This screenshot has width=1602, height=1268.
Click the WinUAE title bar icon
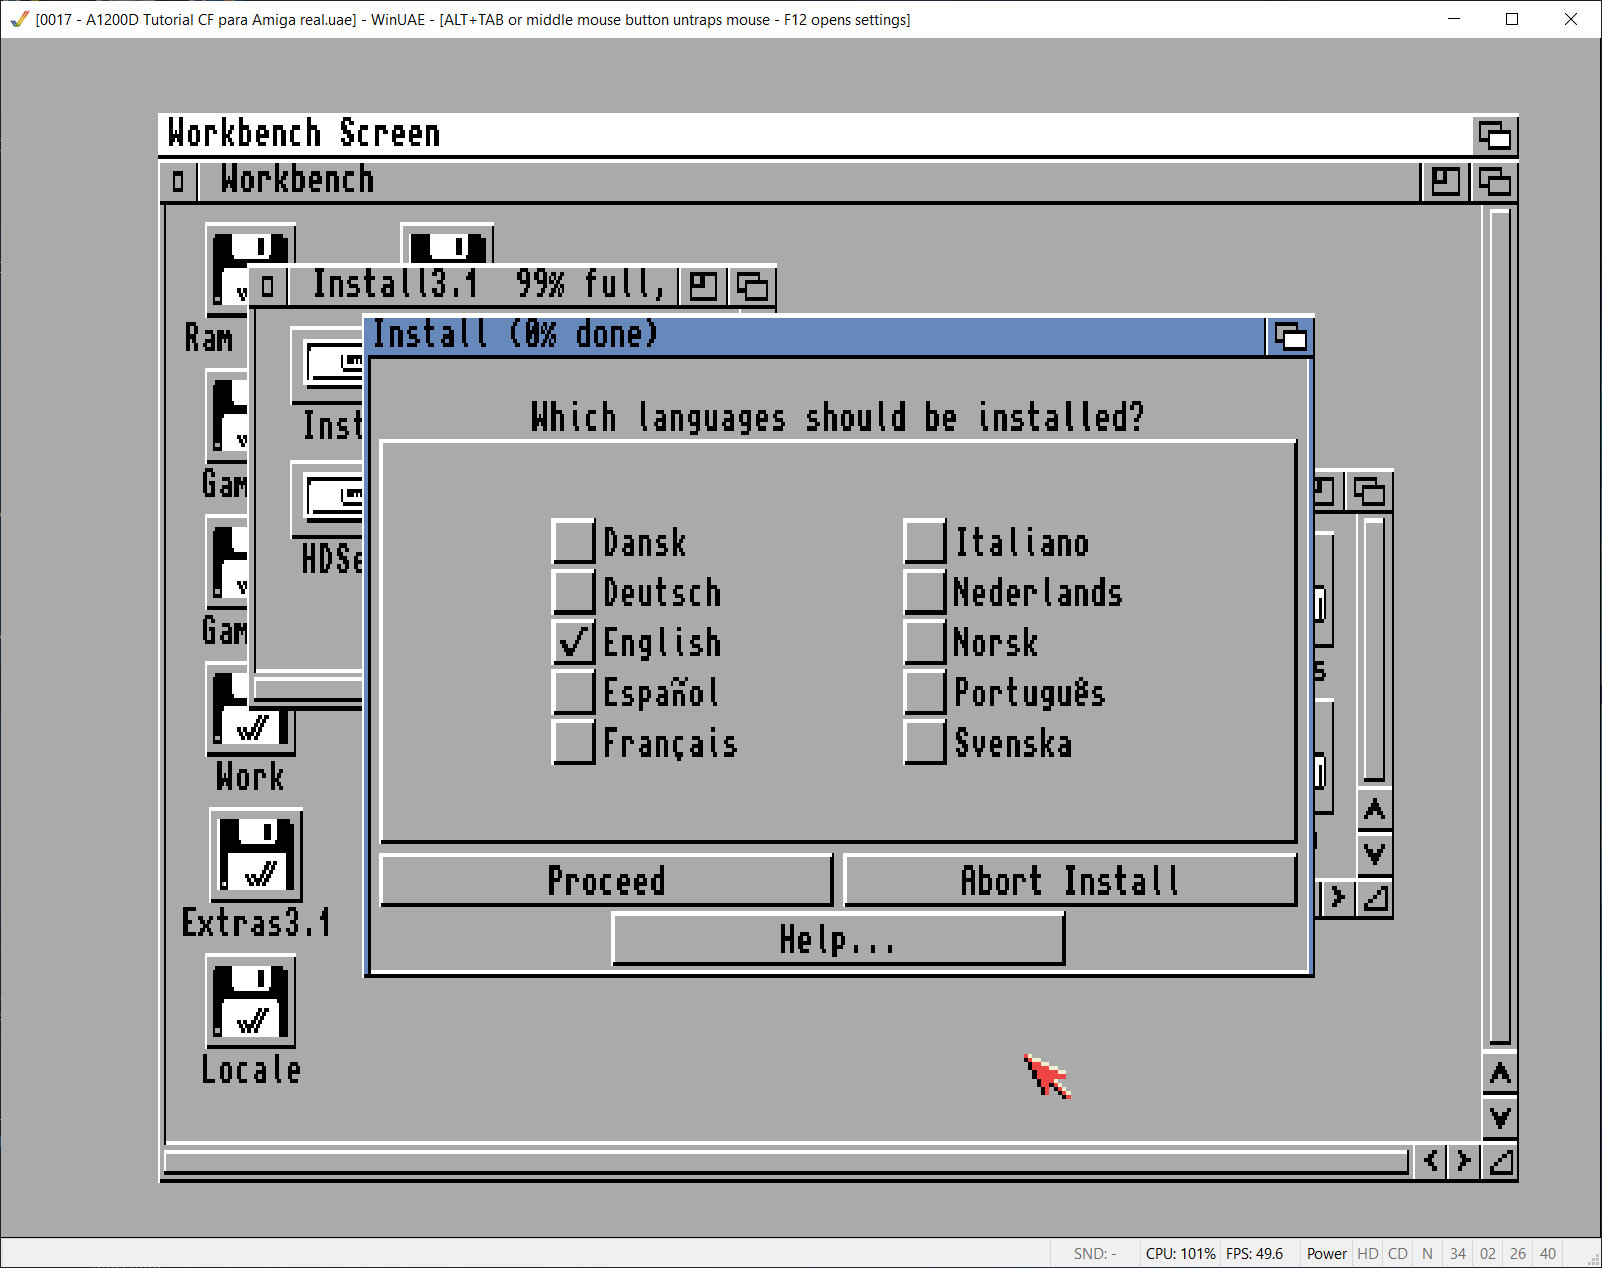point(19,19)
